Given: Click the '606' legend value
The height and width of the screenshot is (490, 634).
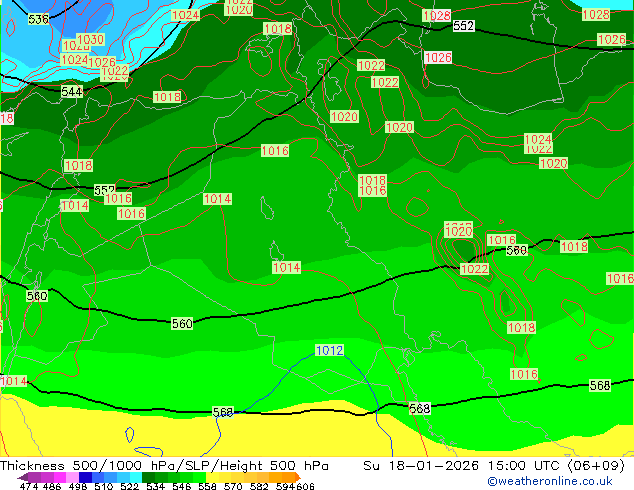Looking at the screenshot, I should (x=305, y=486).
